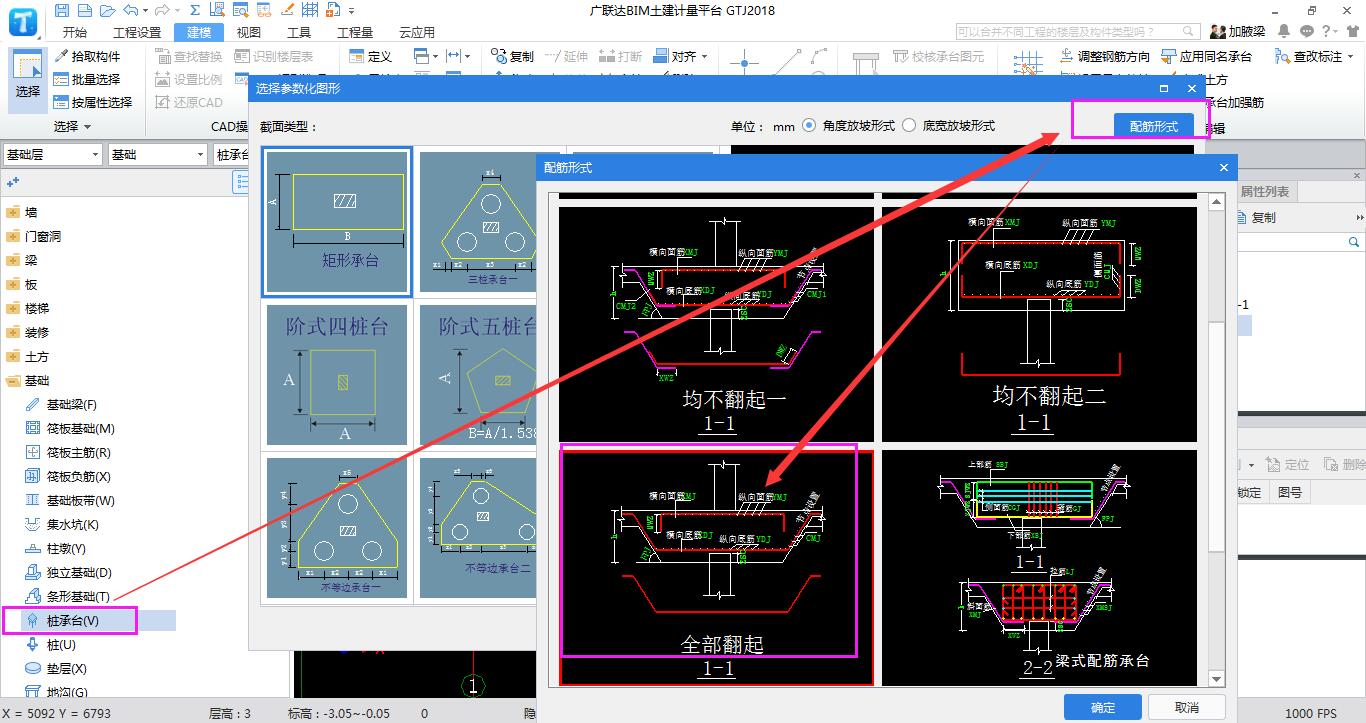Click the New file icon in quick access toolbar
Screen dimensions: 1366x723
(84, 11)
